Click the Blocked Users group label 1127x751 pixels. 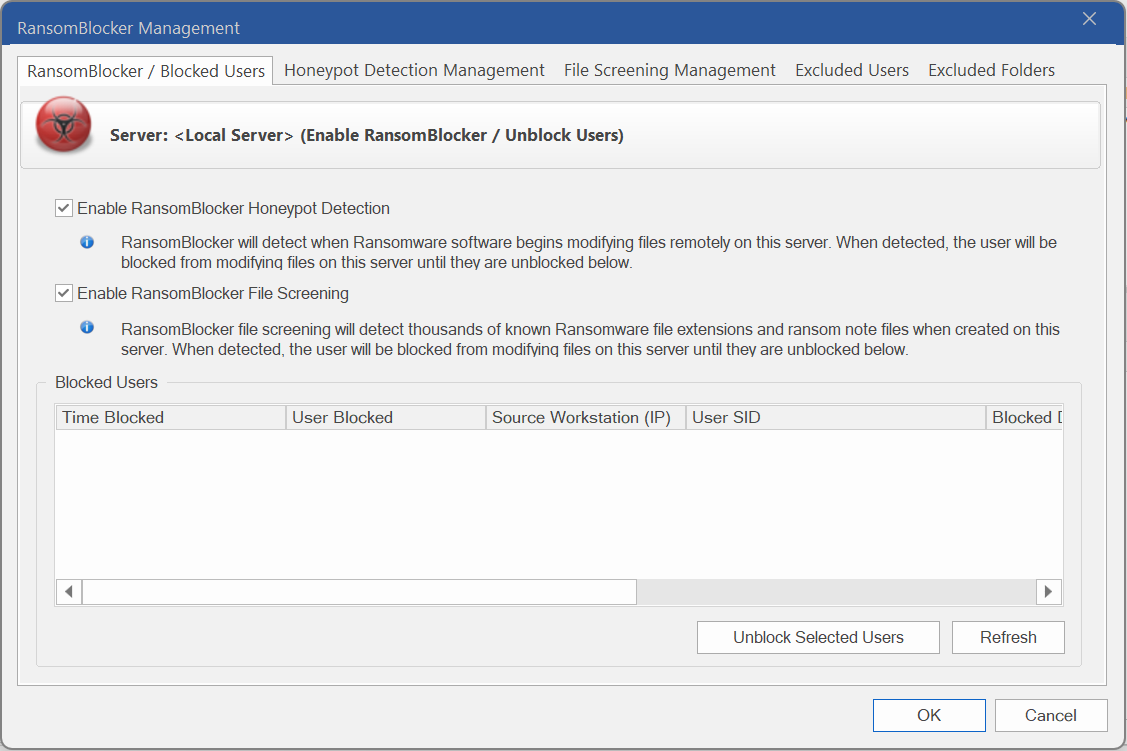106,382
